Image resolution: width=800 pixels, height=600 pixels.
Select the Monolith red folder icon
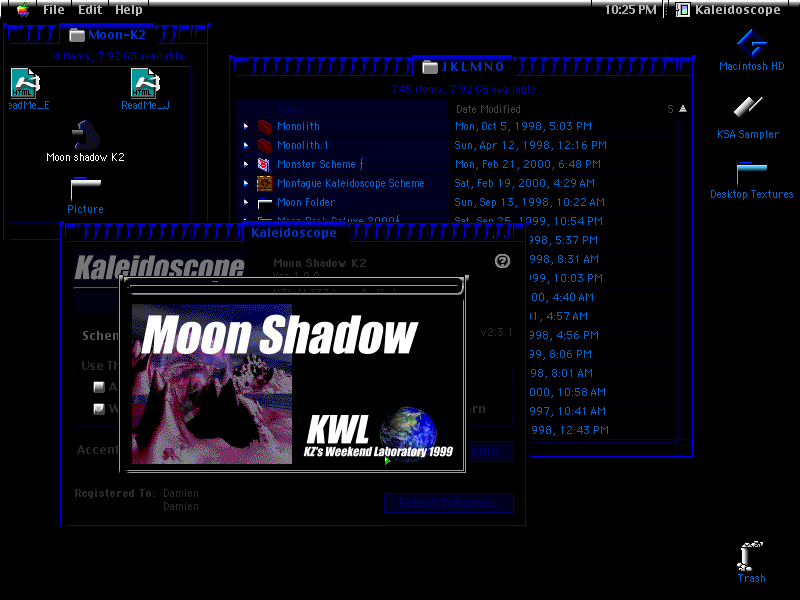[264, 127]
